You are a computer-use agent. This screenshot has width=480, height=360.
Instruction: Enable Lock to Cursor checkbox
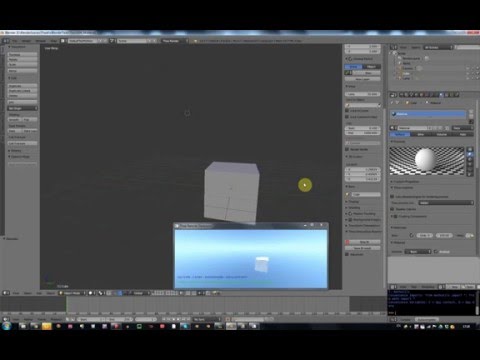347,110
